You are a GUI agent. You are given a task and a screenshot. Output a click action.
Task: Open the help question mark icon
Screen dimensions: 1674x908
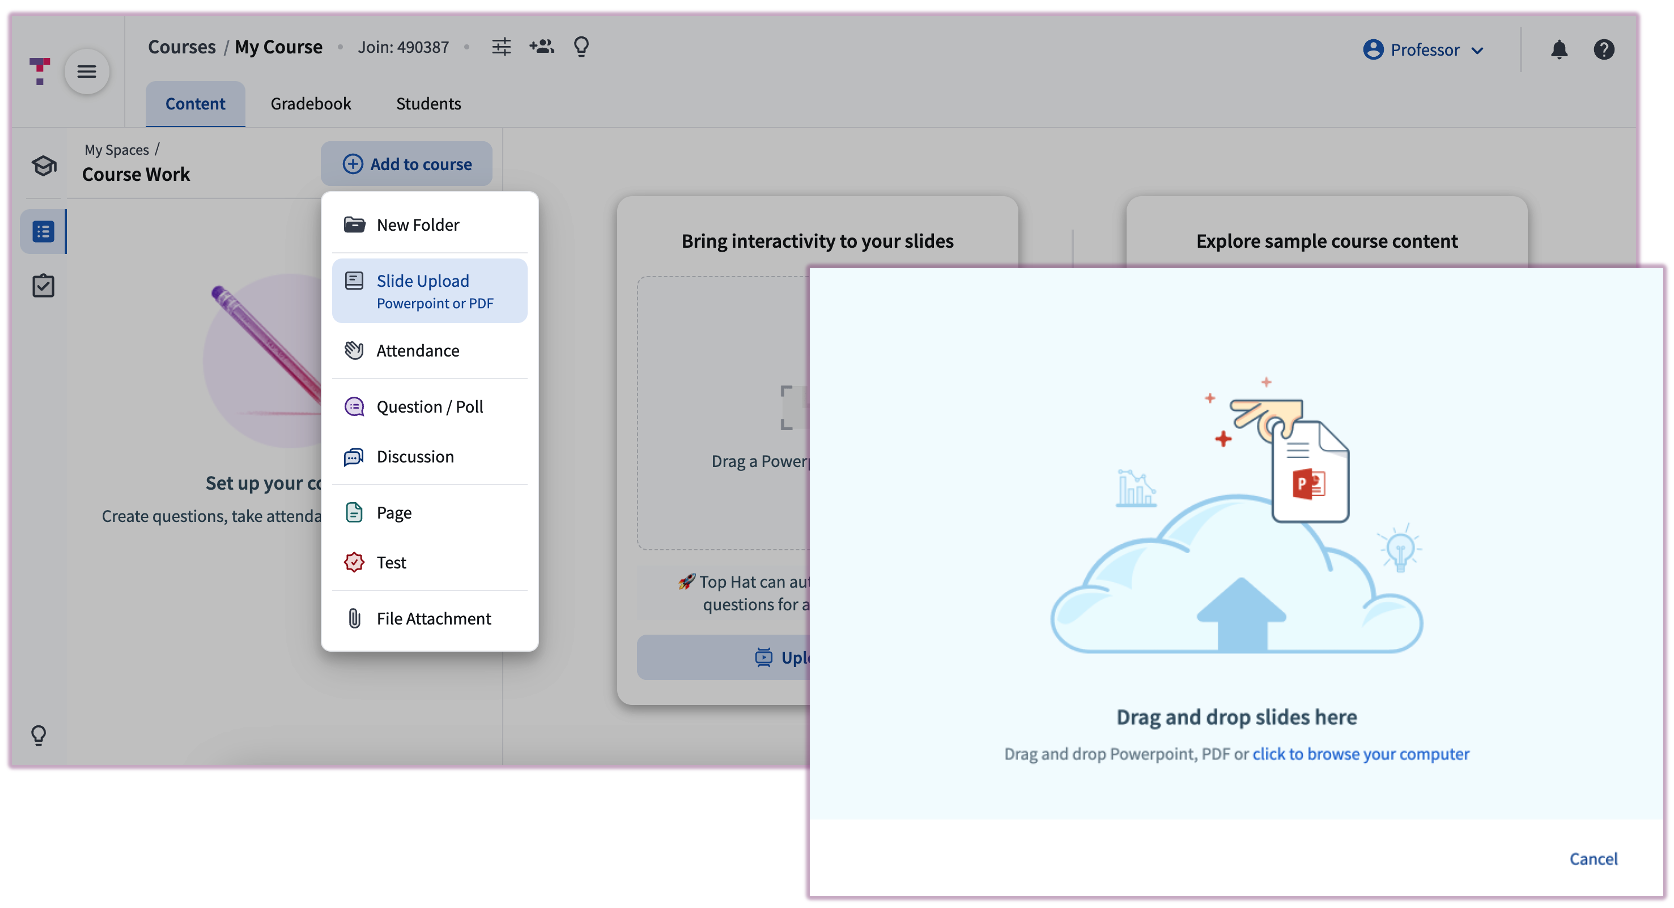click(1603, 50)
